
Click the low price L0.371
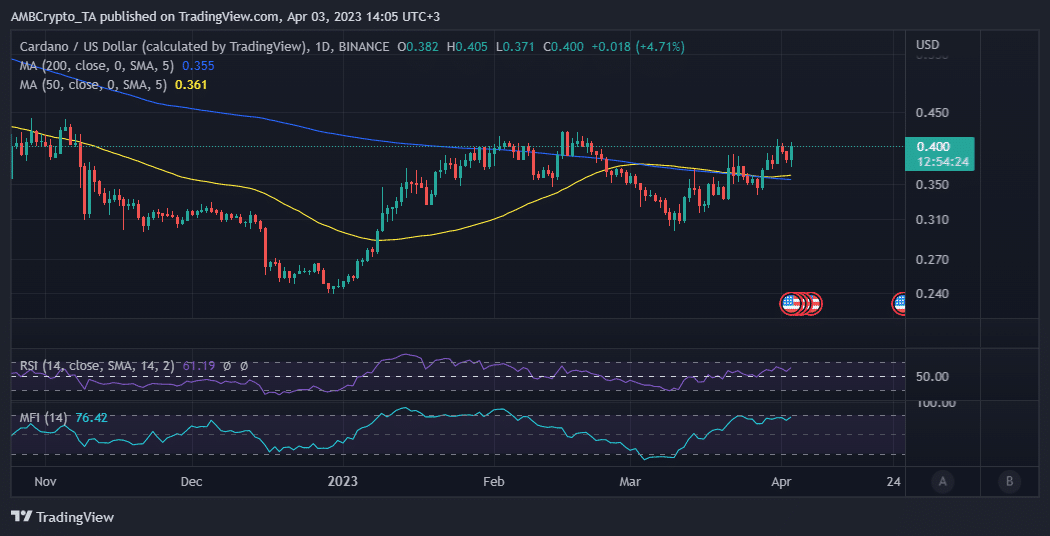(516, 47)
